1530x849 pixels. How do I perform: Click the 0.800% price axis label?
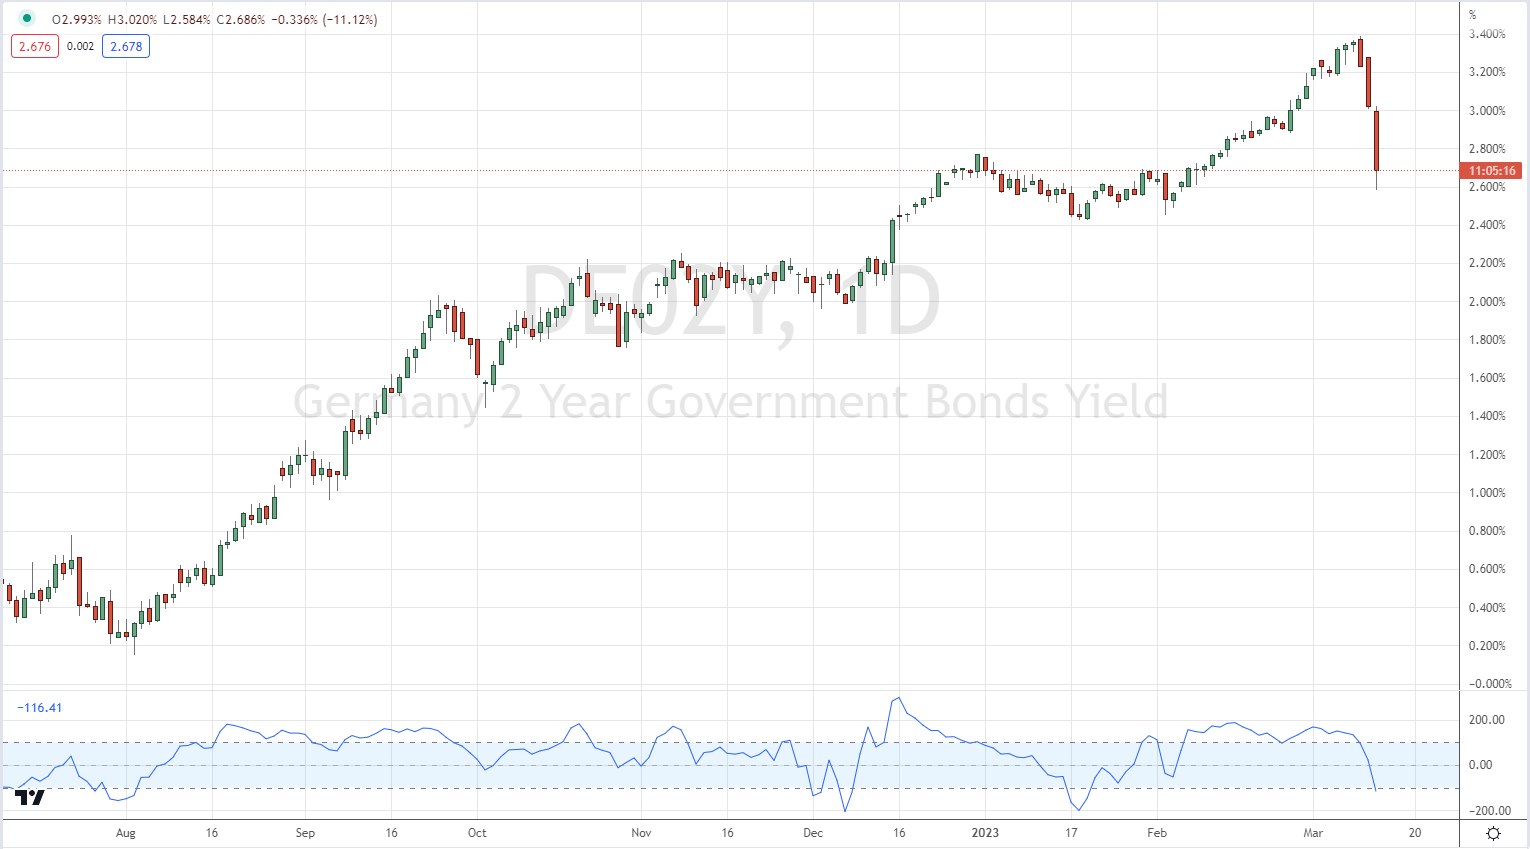[x=1487, y=531]
